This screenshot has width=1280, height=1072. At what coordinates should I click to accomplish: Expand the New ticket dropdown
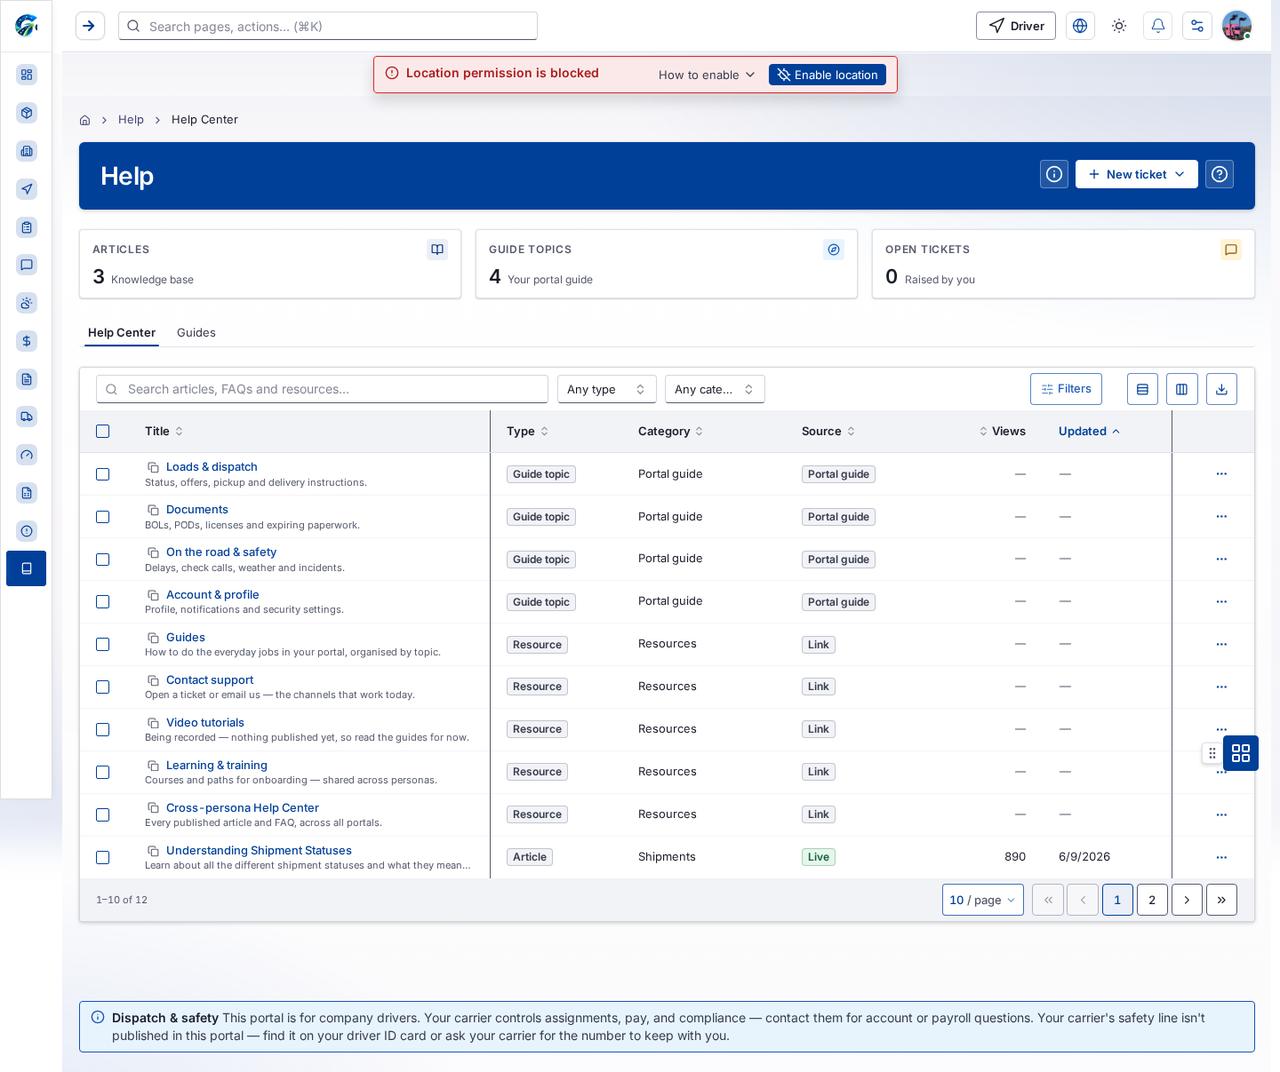pyautogui.click(x=1136, y=174)
